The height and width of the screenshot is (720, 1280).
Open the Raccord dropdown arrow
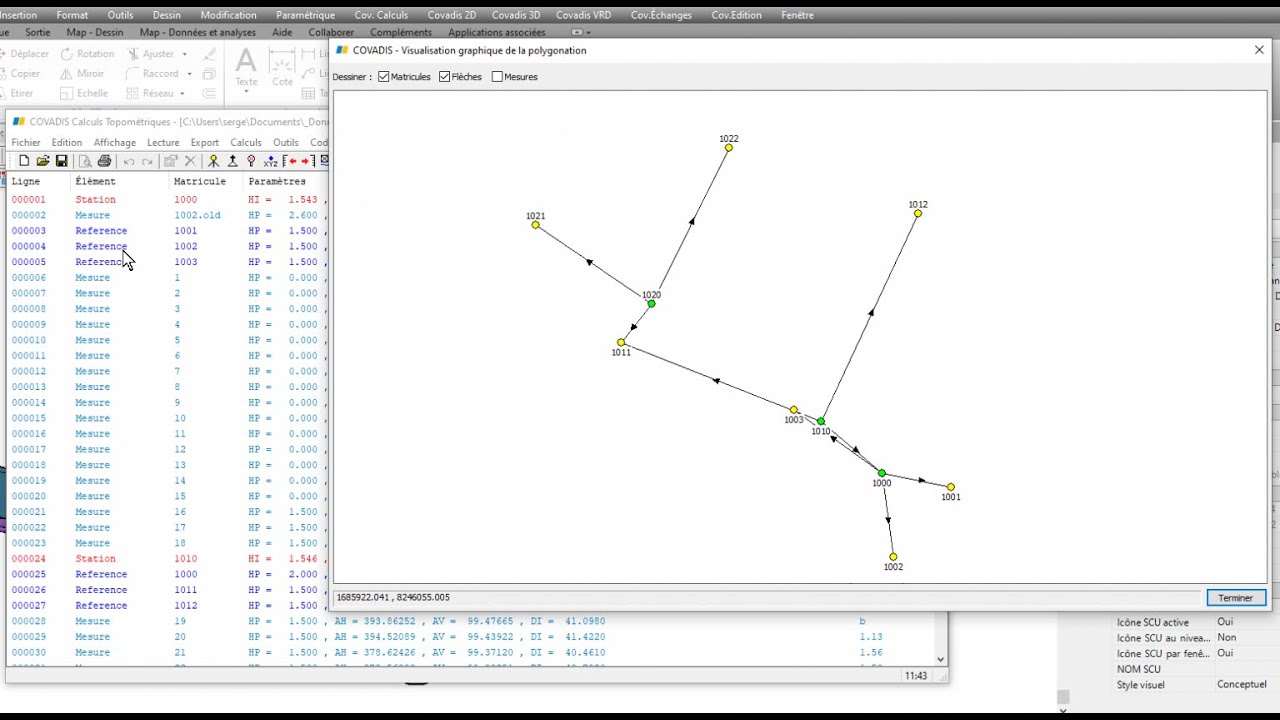(189, 73)
